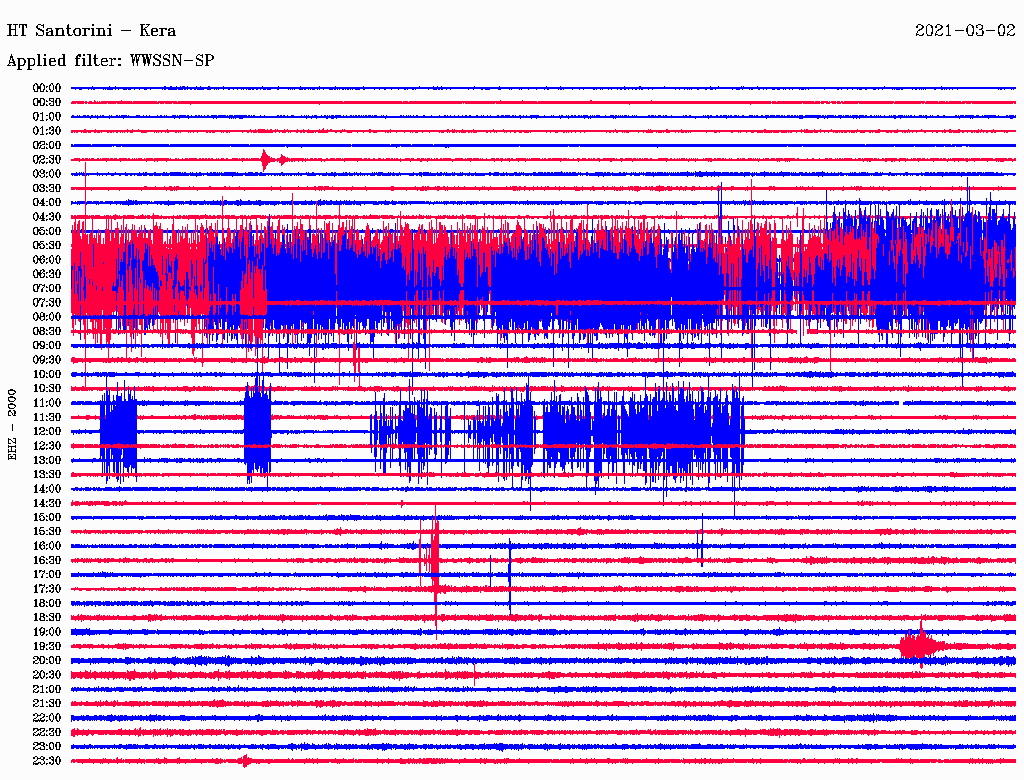
Task: Select the 20:30 time label
Action: click(x=47, y=675)
